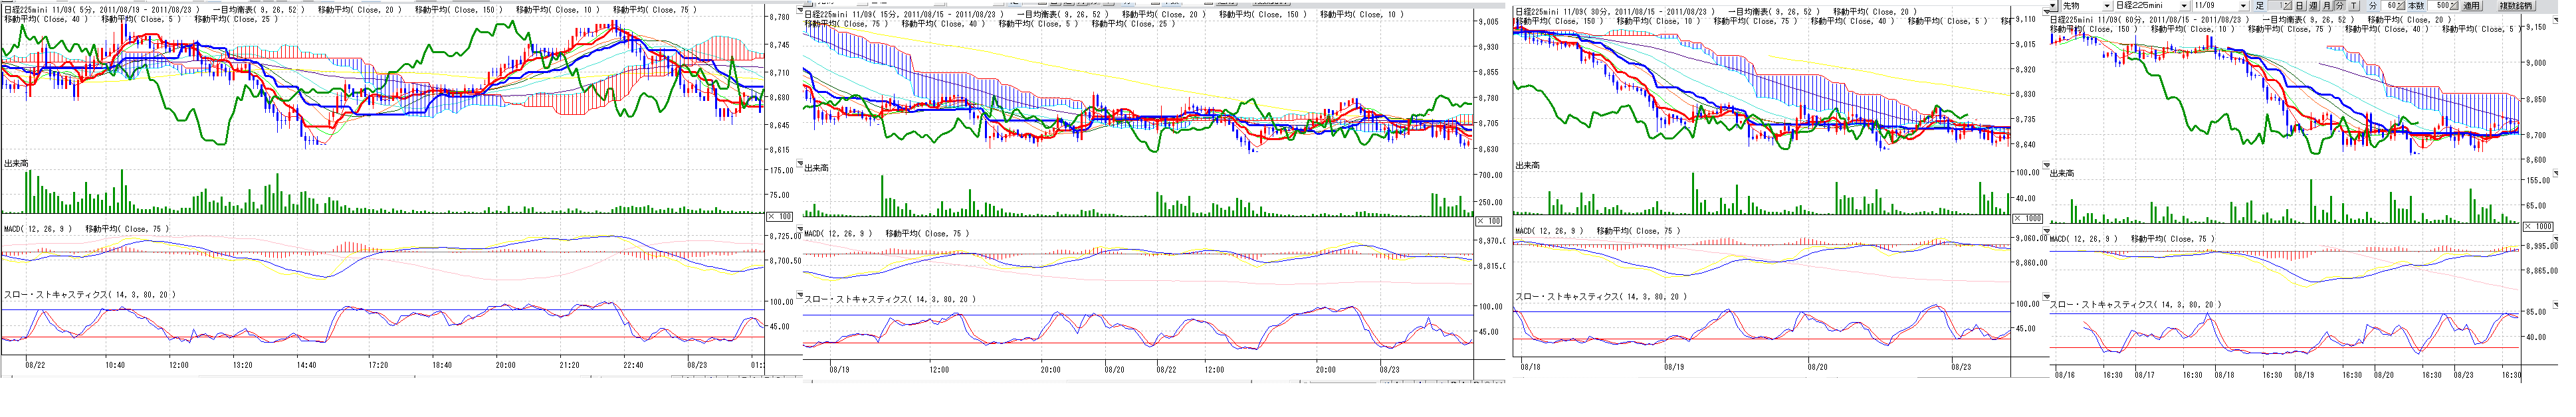This screenshot has height=417, width=2576.
Task: Select the 分 minute timeframe button
Action: pyautogui.click(x=2339, y=6)
